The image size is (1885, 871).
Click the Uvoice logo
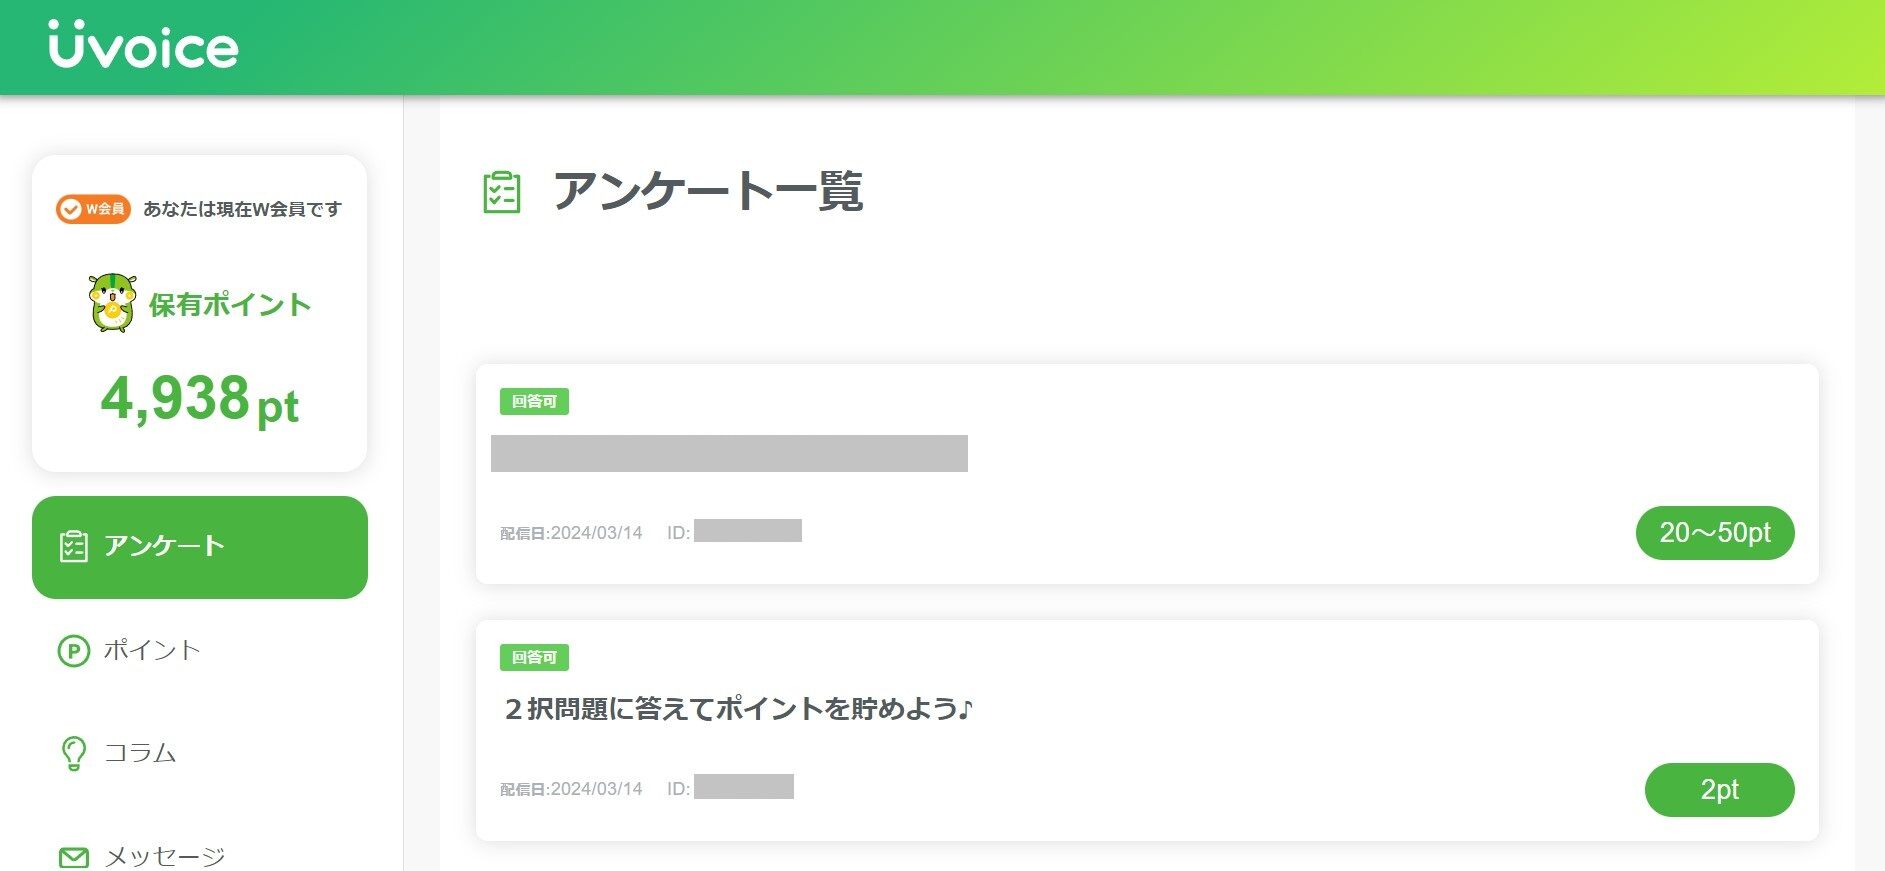[143, 44]
